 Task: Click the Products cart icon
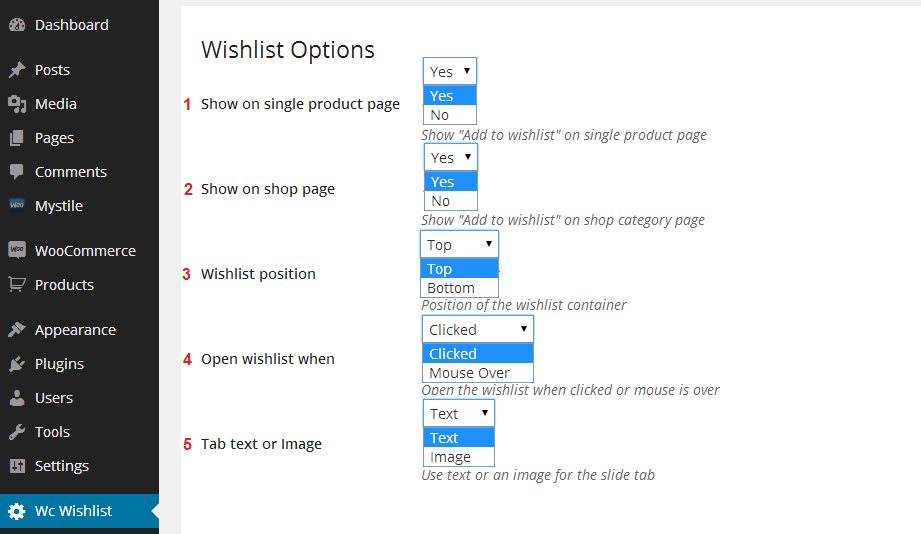click(17, 285)
